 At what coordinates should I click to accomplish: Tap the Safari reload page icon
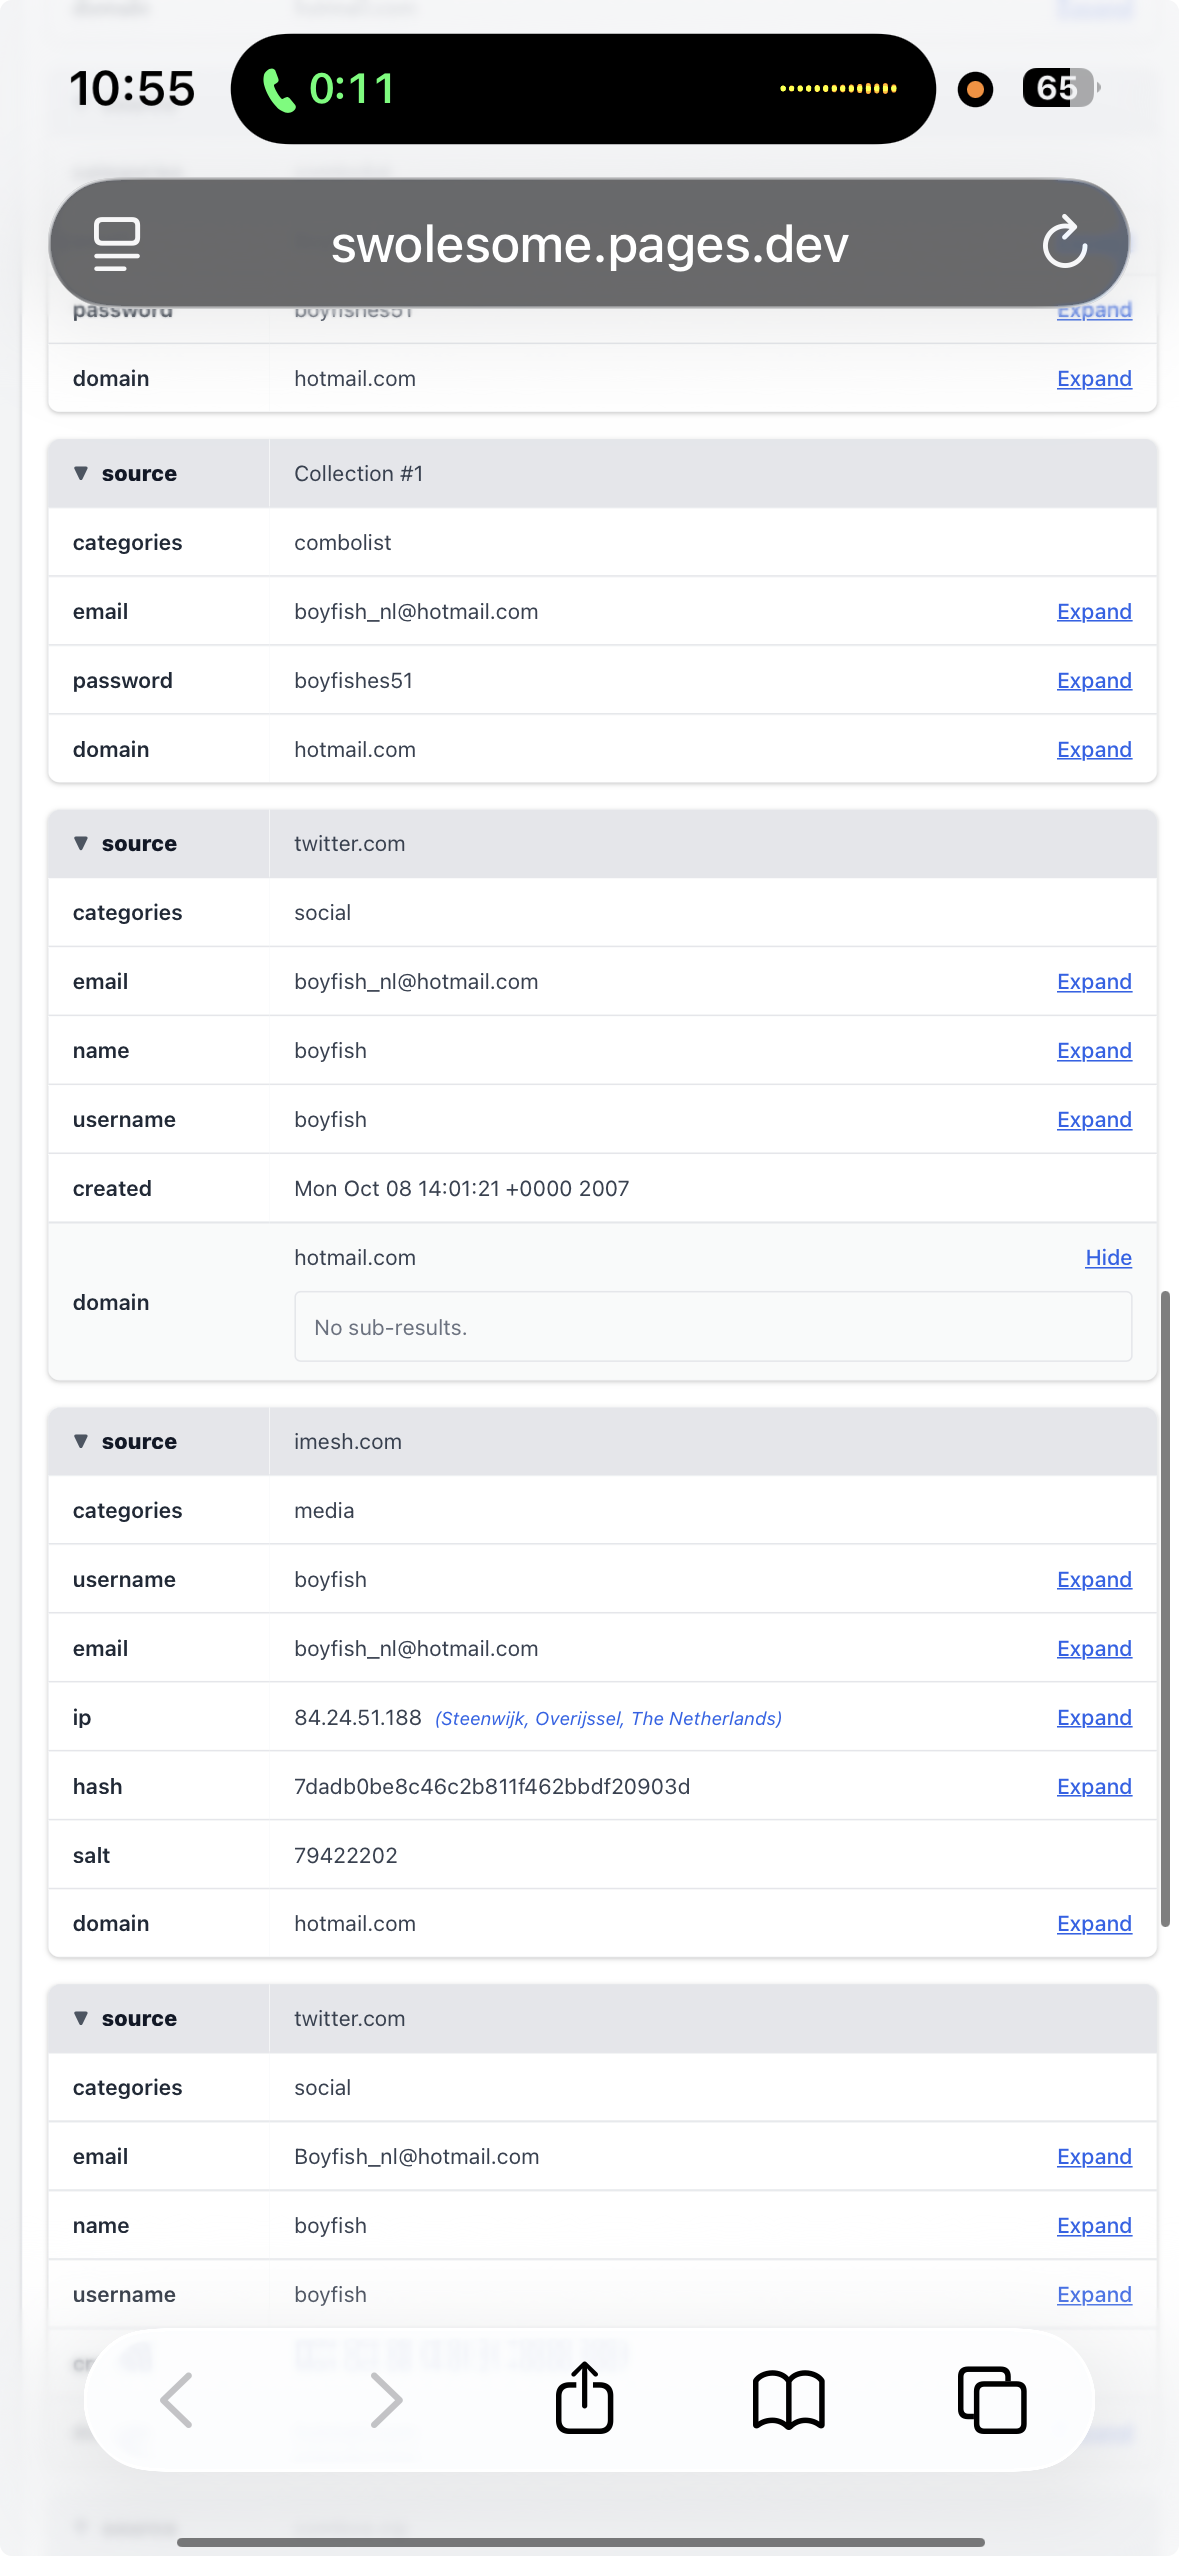pos(1064,243)
